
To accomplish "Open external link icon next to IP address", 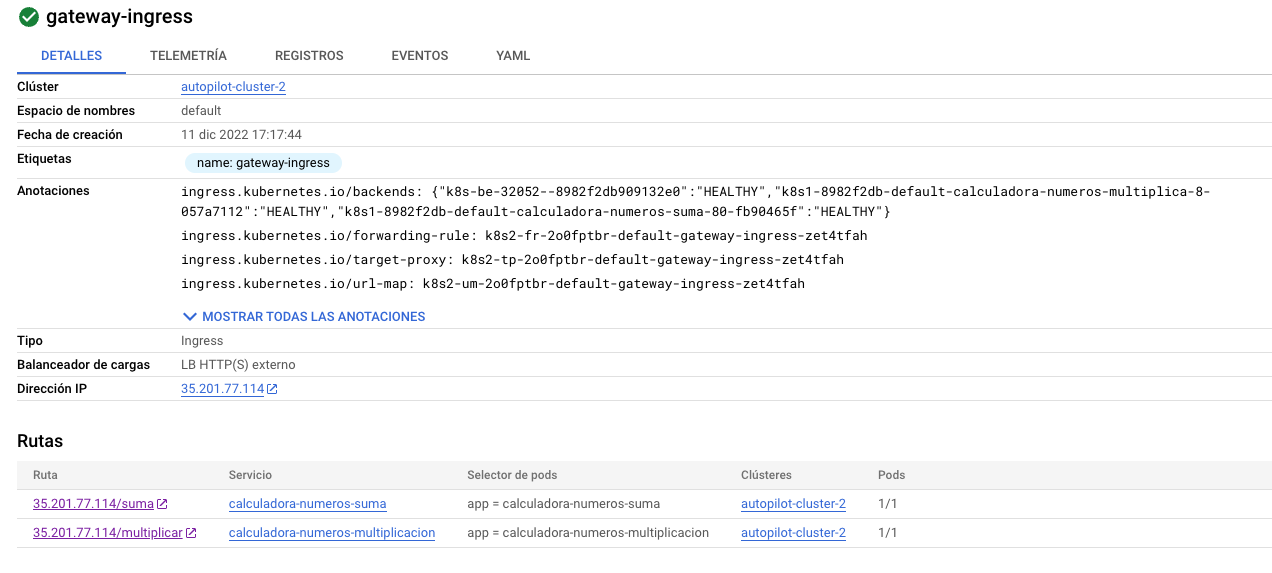I will (x=272, y=389).
